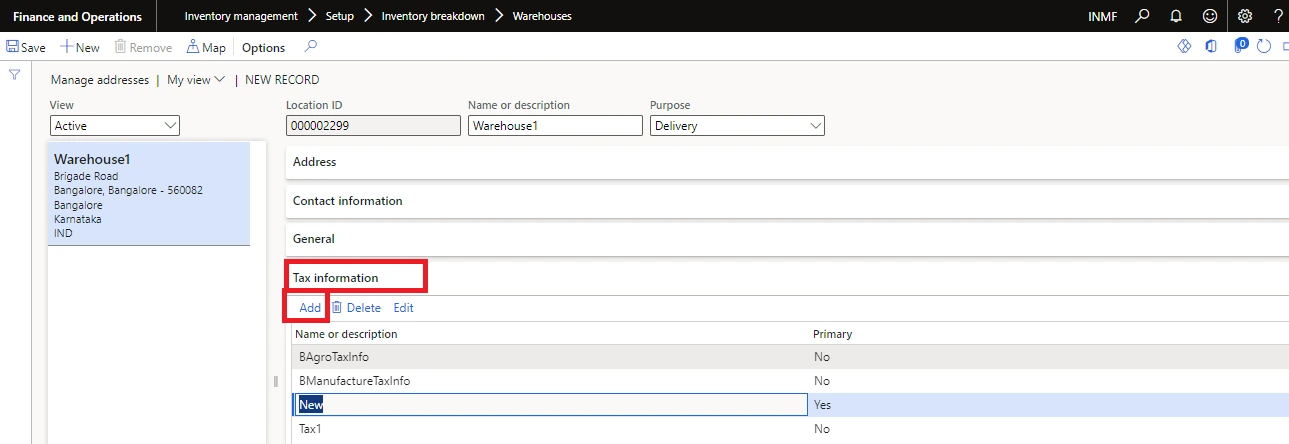
Task: Click the action pane search magnifier
Action: tap(311, 46)
